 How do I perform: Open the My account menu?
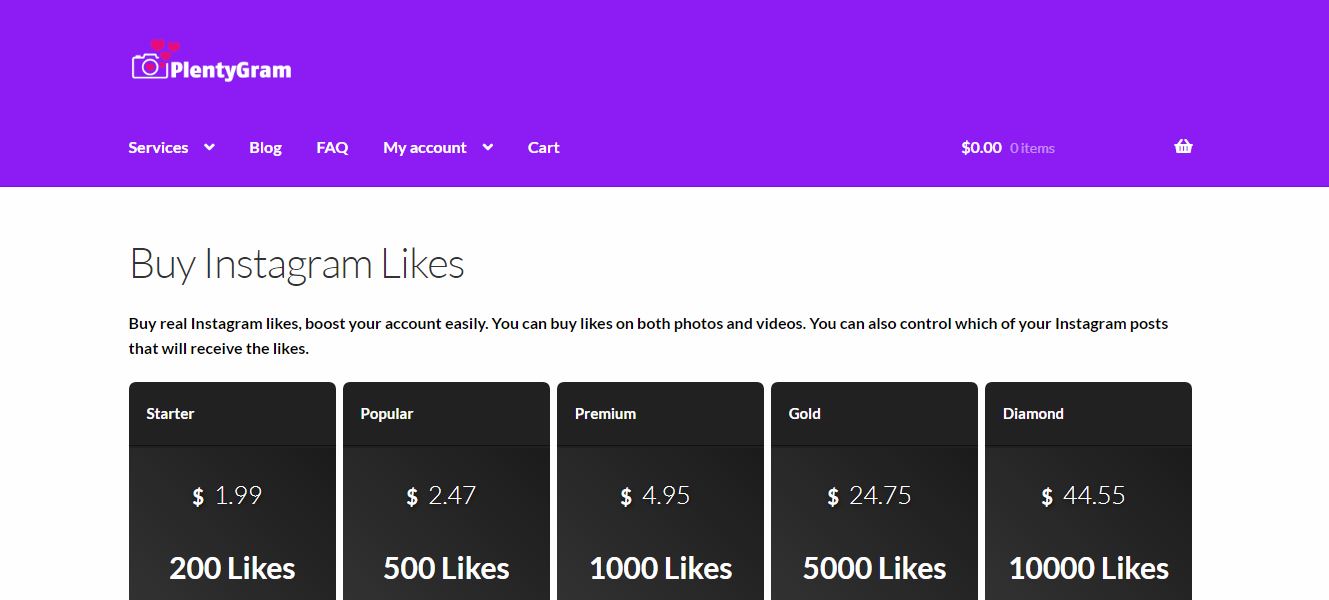click(424, 147)
